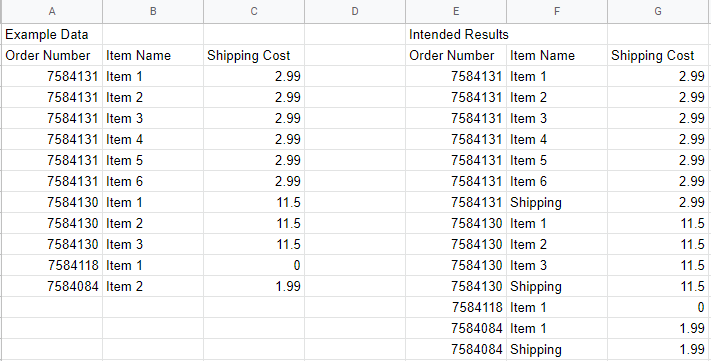Click the last 'Shipping' cell for order 7584084

(557, 349)
